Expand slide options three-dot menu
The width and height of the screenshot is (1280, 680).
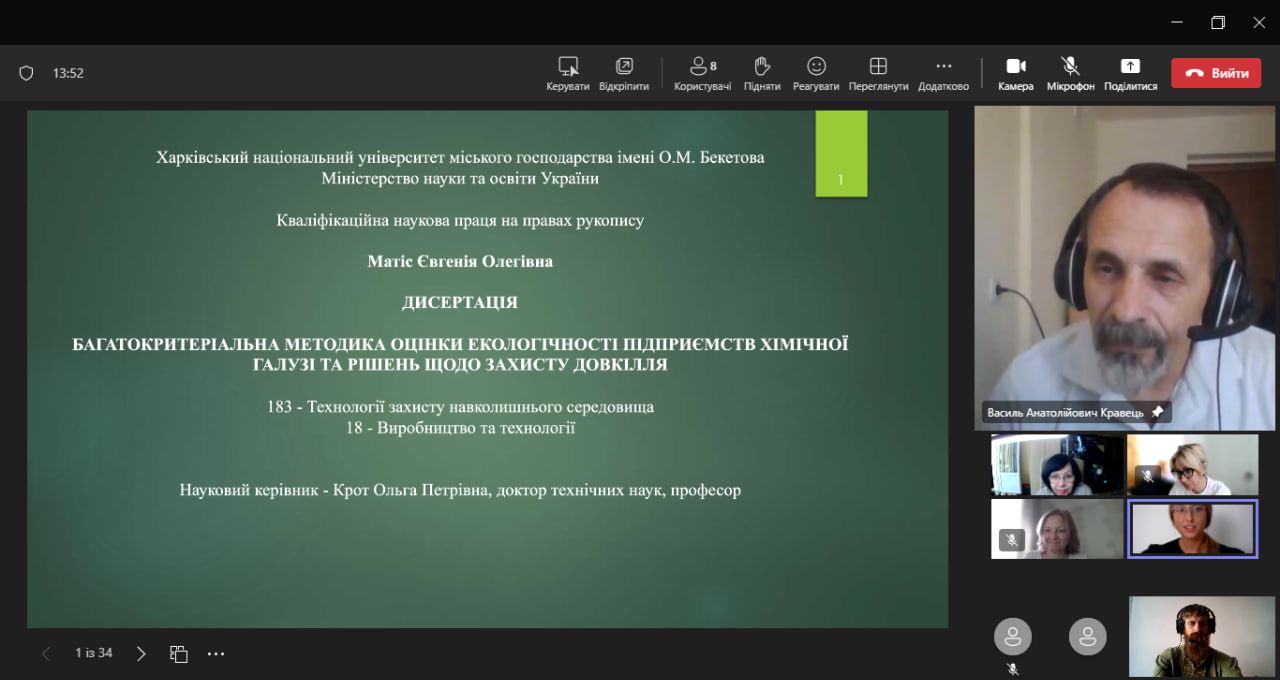pyautogui.click(x=216, y=654)
